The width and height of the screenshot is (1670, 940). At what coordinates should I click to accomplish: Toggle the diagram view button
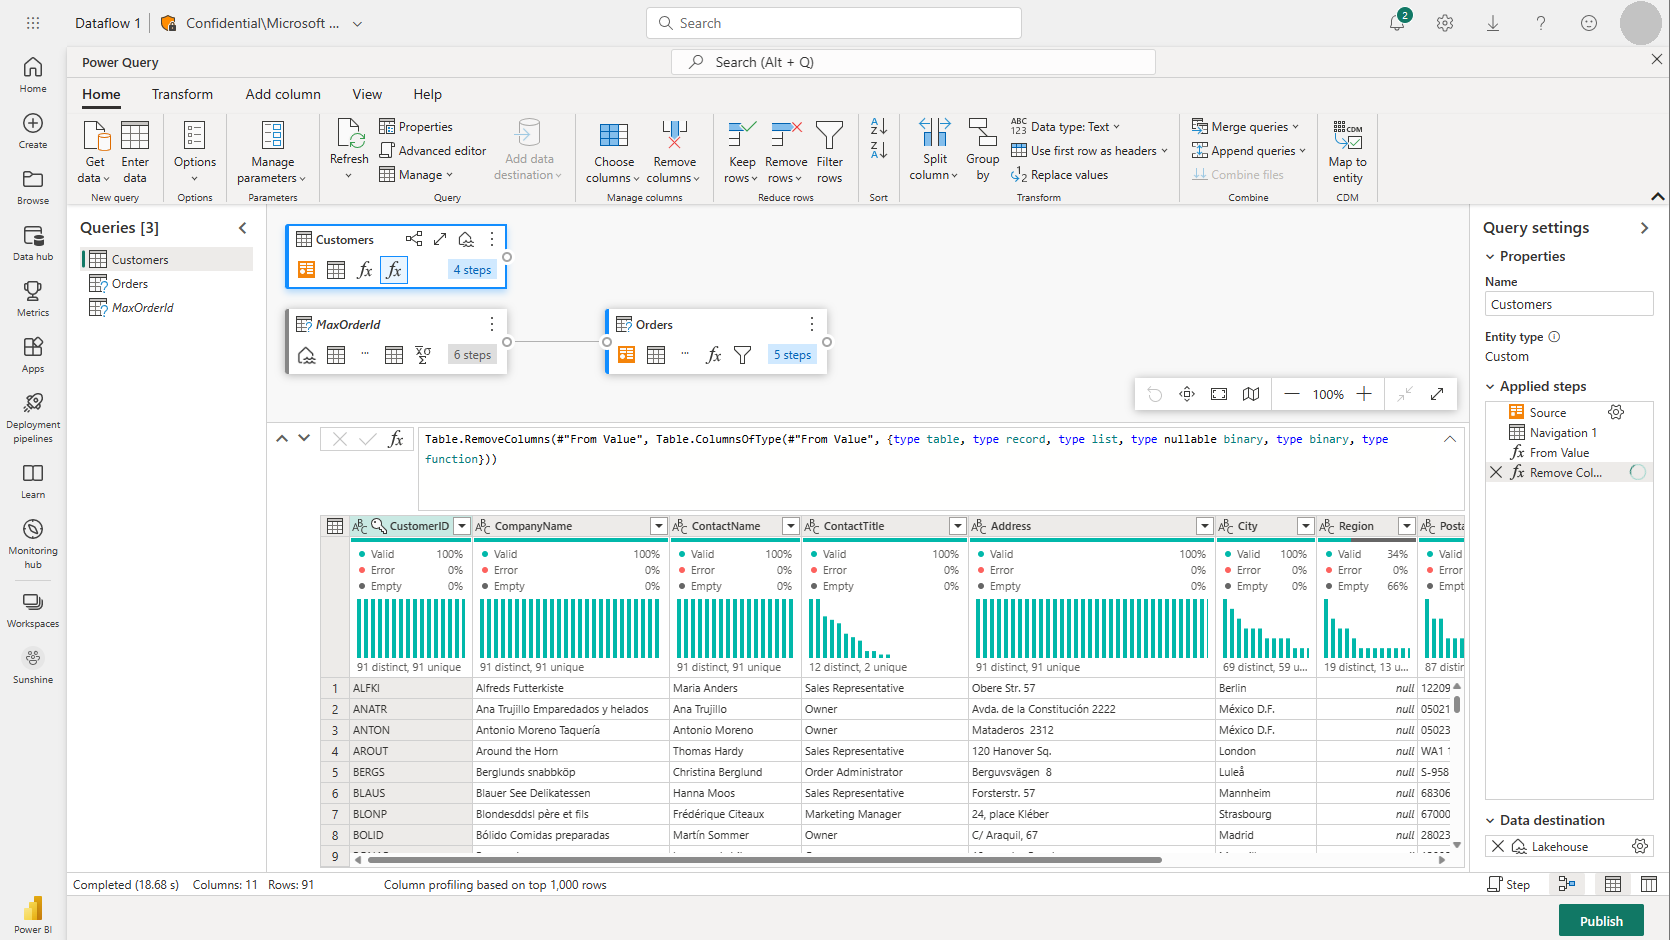(x=1567, y=884)
